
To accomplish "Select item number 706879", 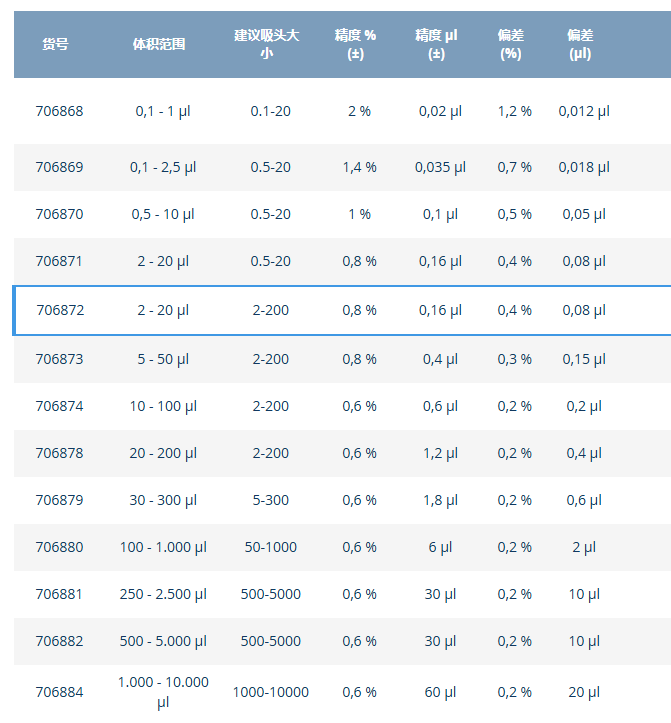I will click(x=59, y=500).
